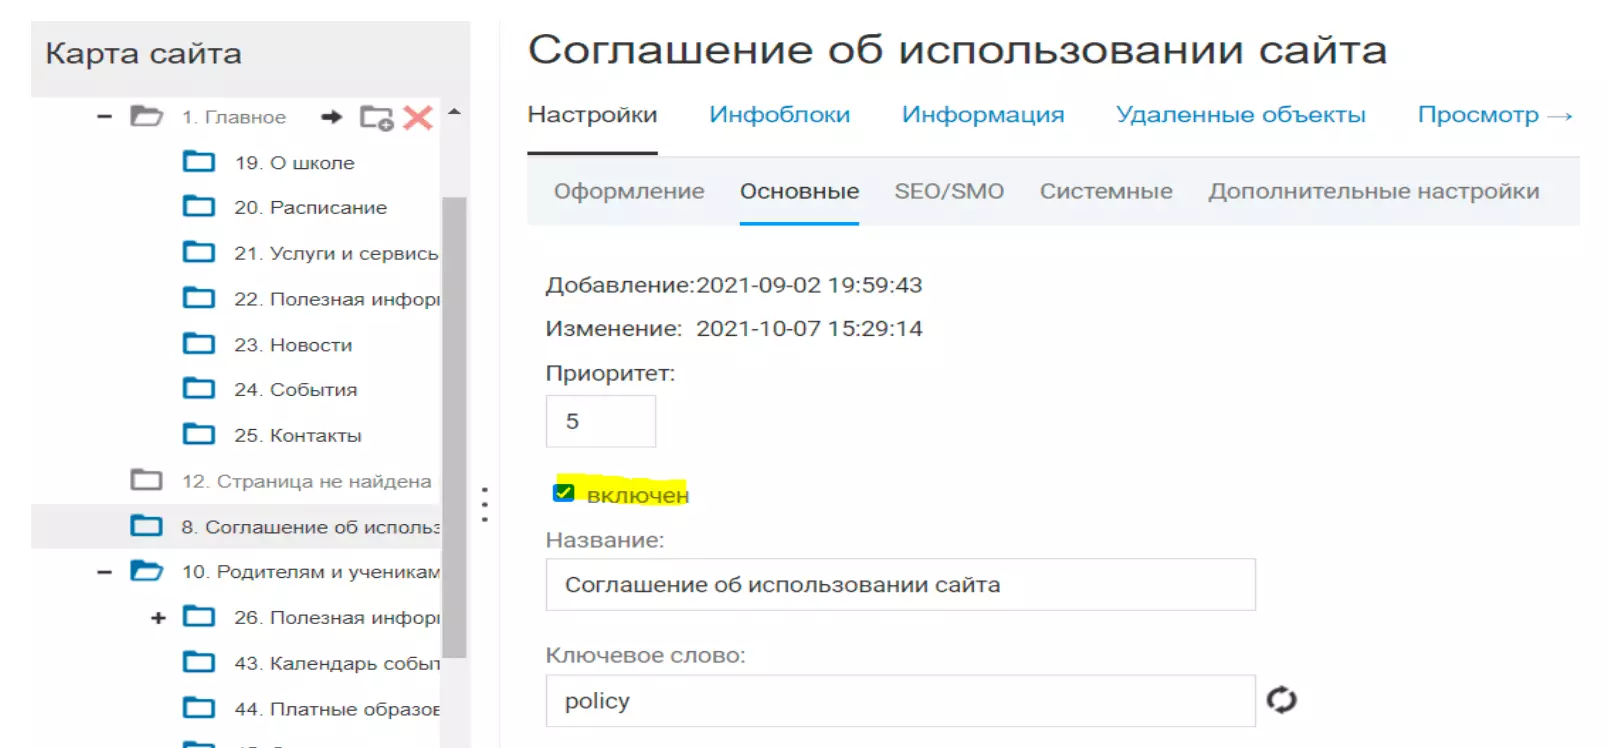Select tree item 24. События
The image size is (1608, 748).
tap(296, 389)
